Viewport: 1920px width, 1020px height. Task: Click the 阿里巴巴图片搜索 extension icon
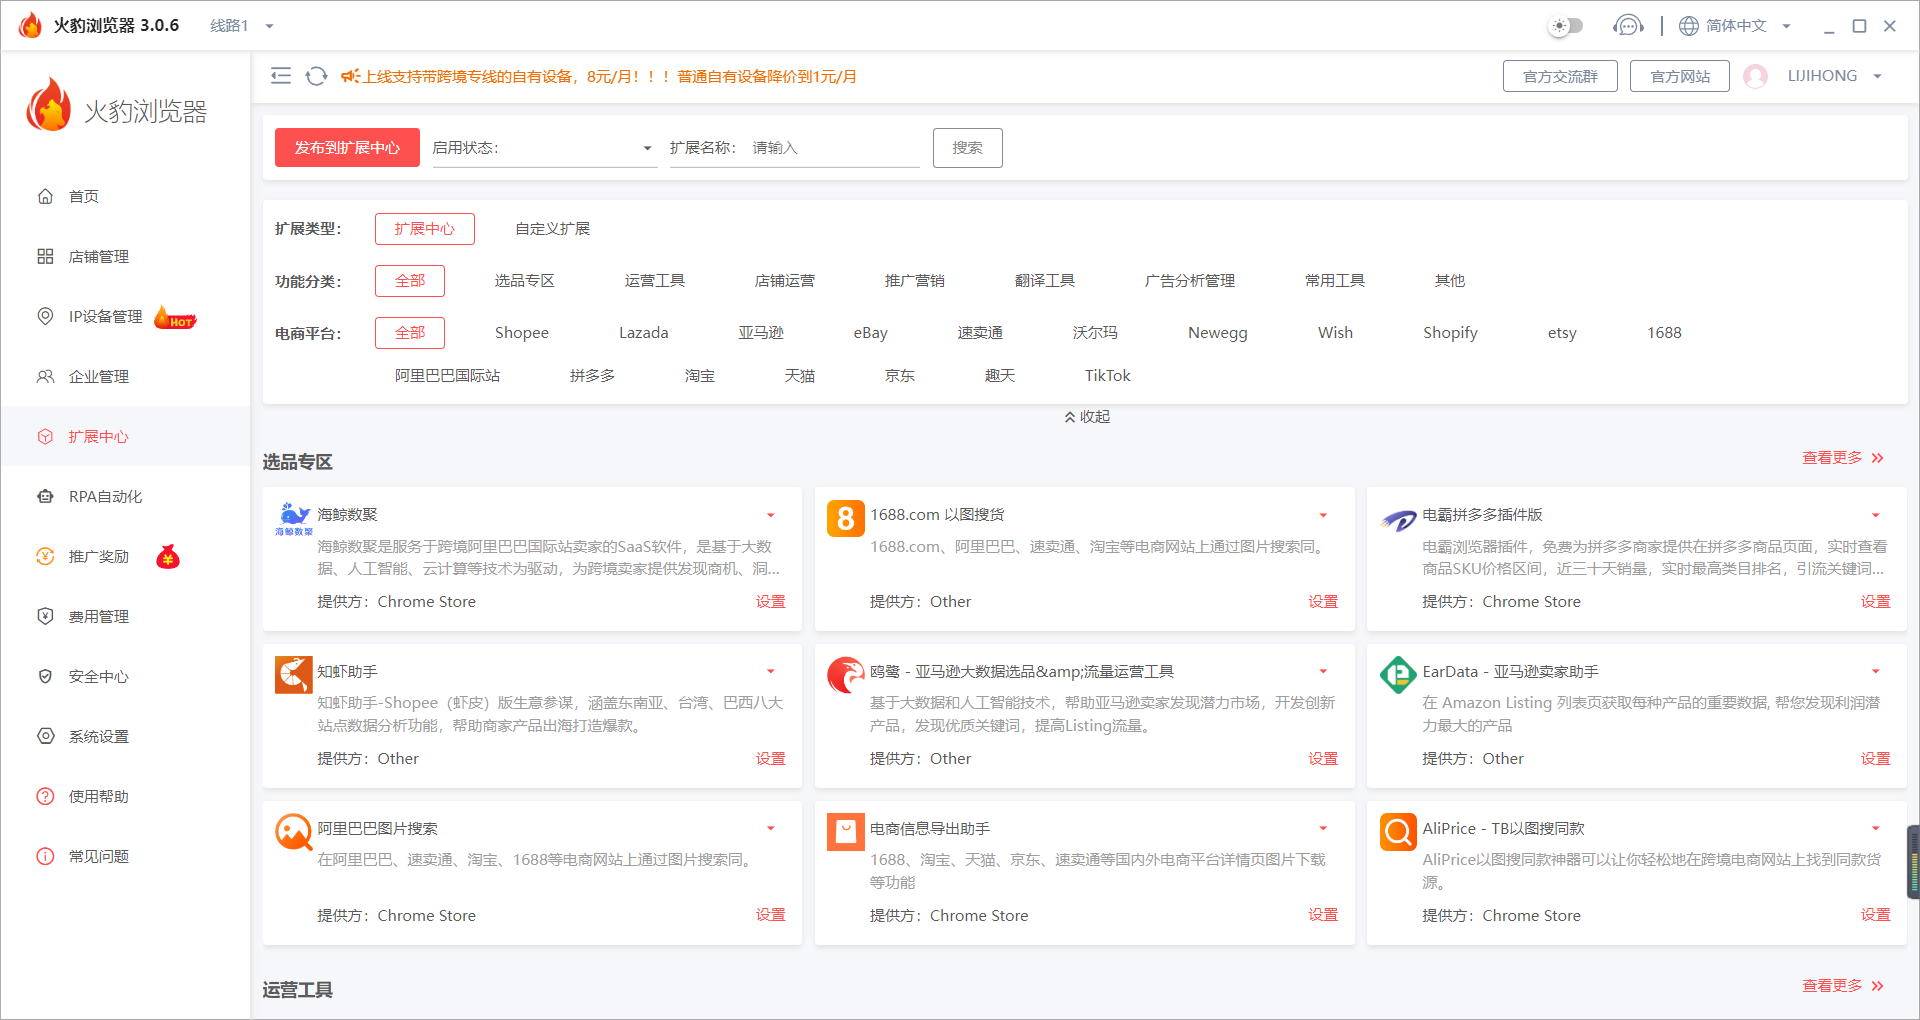coord(294,832)
